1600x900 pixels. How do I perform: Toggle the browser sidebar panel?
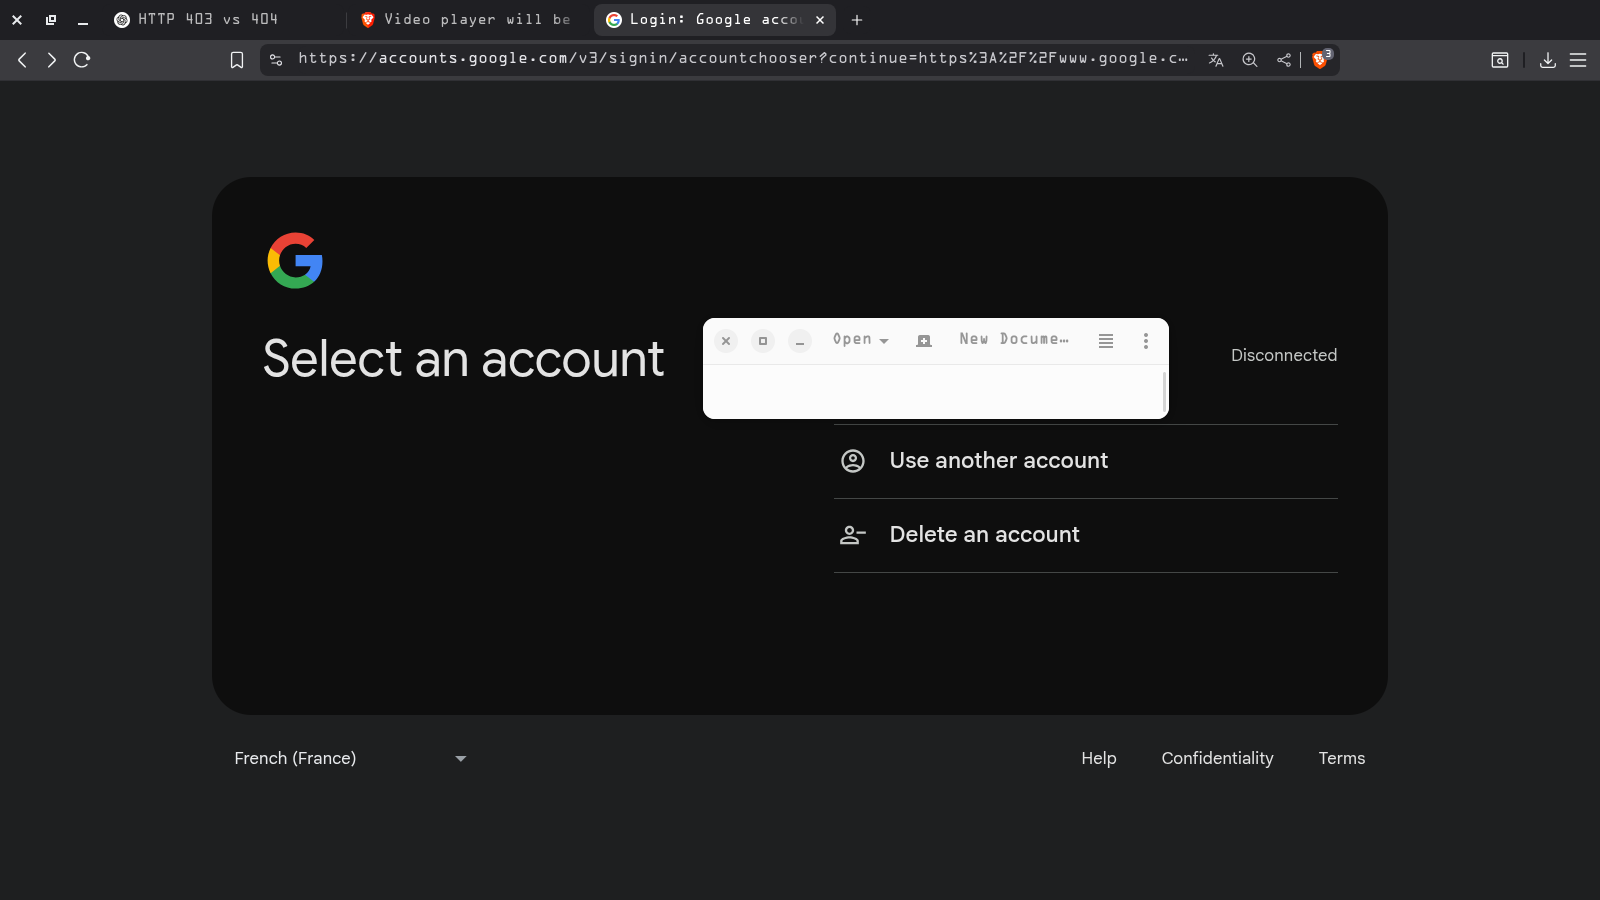point(1500,60)
